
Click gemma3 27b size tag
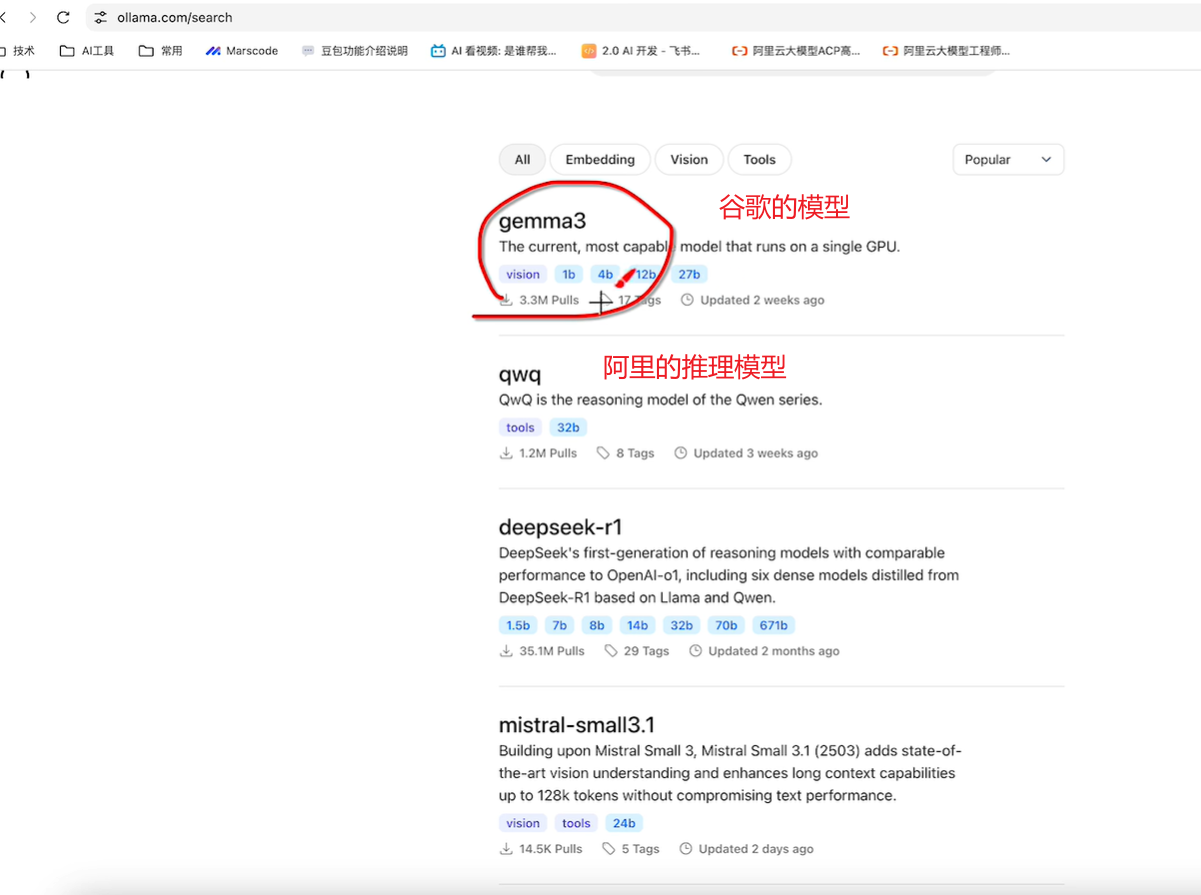click(x=689, y=274)
